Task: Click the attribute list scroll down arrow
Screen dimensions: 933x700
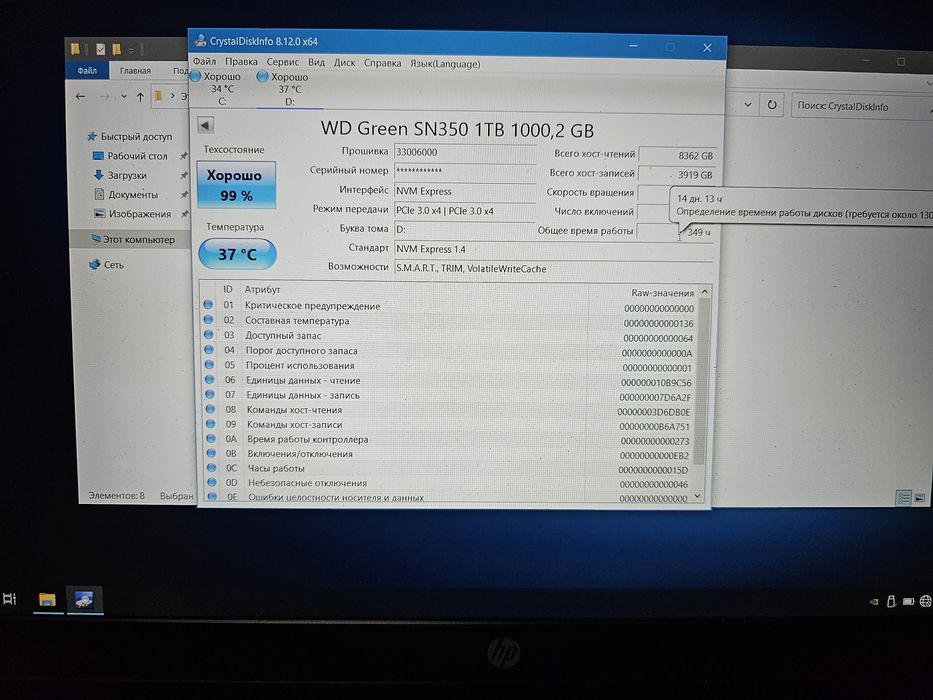Action: [698, 496]
